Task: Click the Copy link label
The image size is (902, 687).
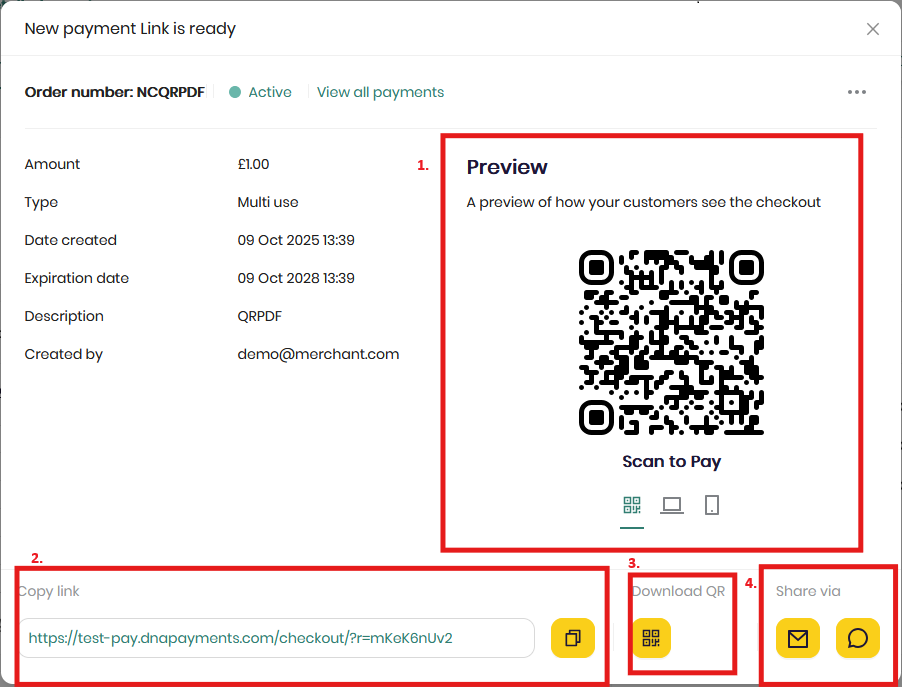Action: [x=49, y=591]
